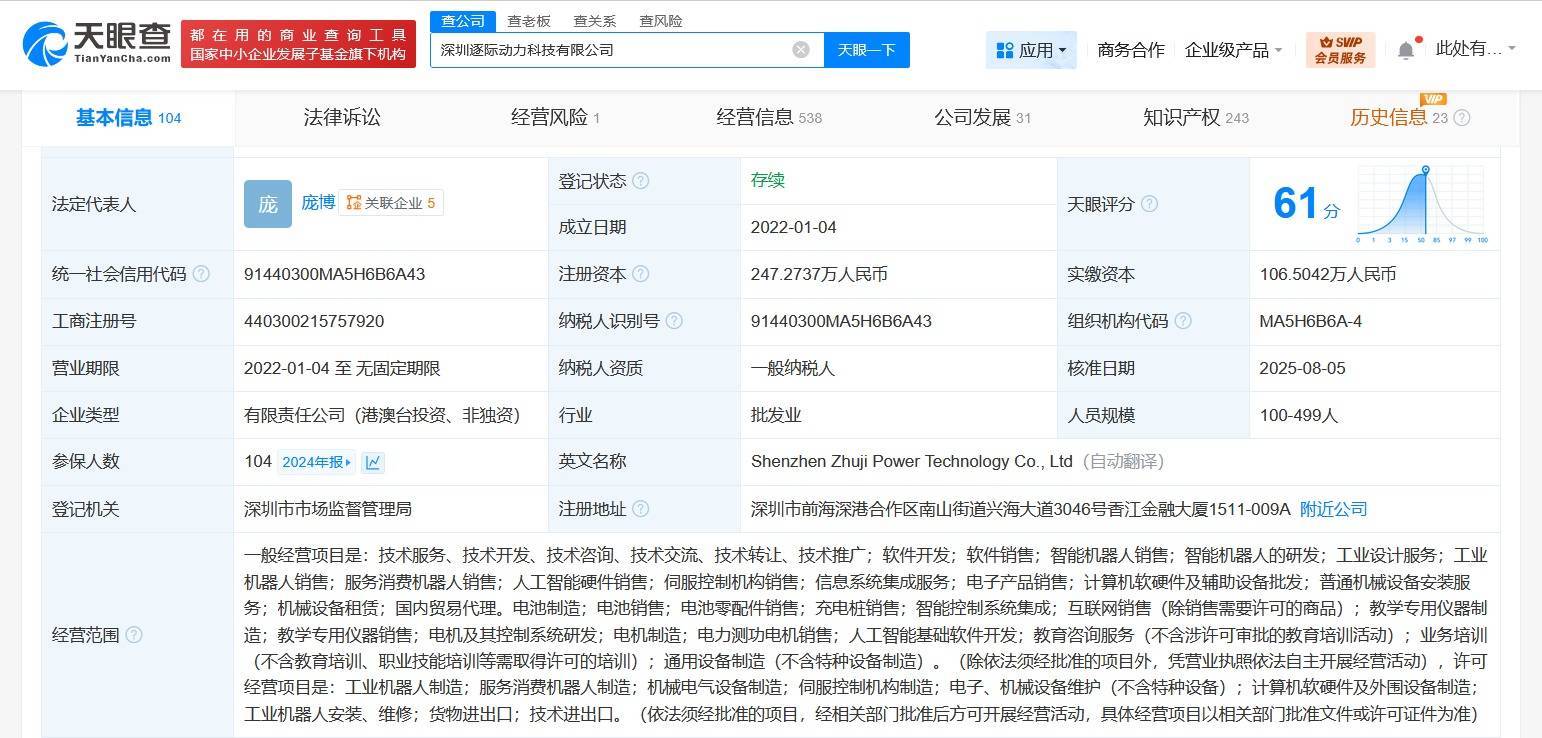Screen dimensions: 1542x738
Task: Show help for 组织机构代码 question mark
Action: 1183,321
